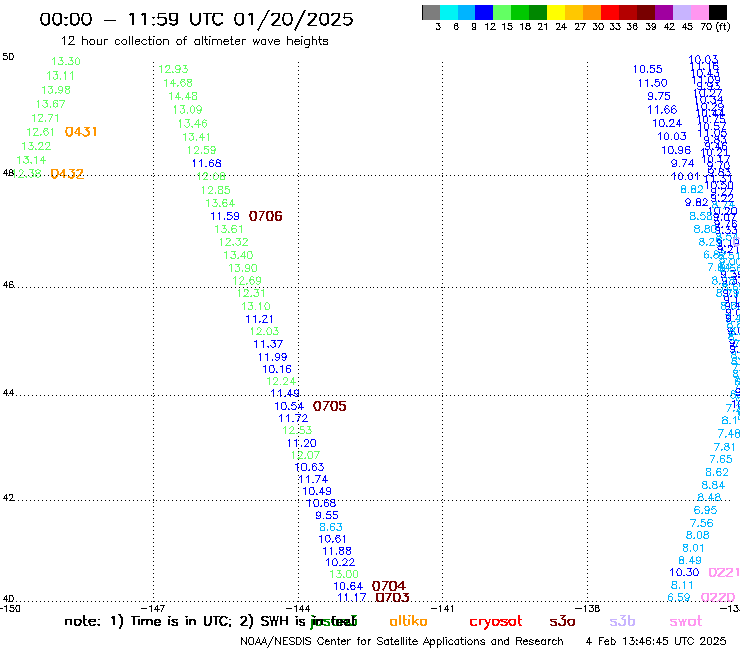740x650 pixels.
Task: Click the altika satellite legend label
Action: (x=408, y=621)
